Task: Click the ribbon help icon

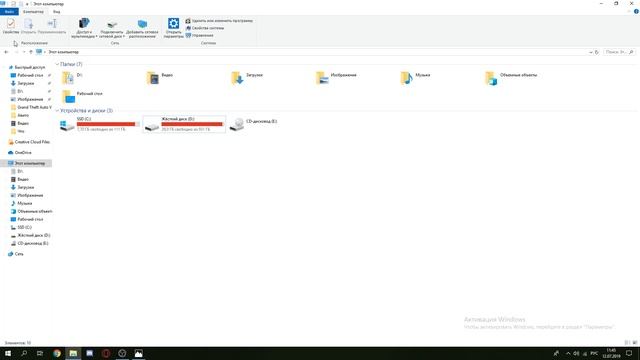Action: (x=636, y=12)
